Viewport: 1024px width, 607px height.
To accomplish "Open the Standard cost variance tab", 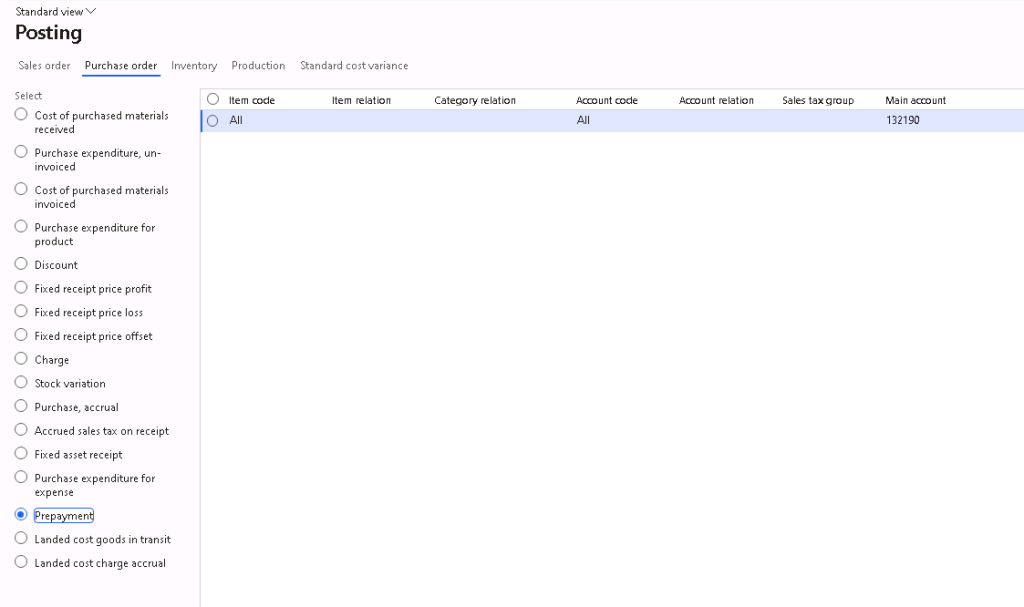I will click(x=354, y=66).
